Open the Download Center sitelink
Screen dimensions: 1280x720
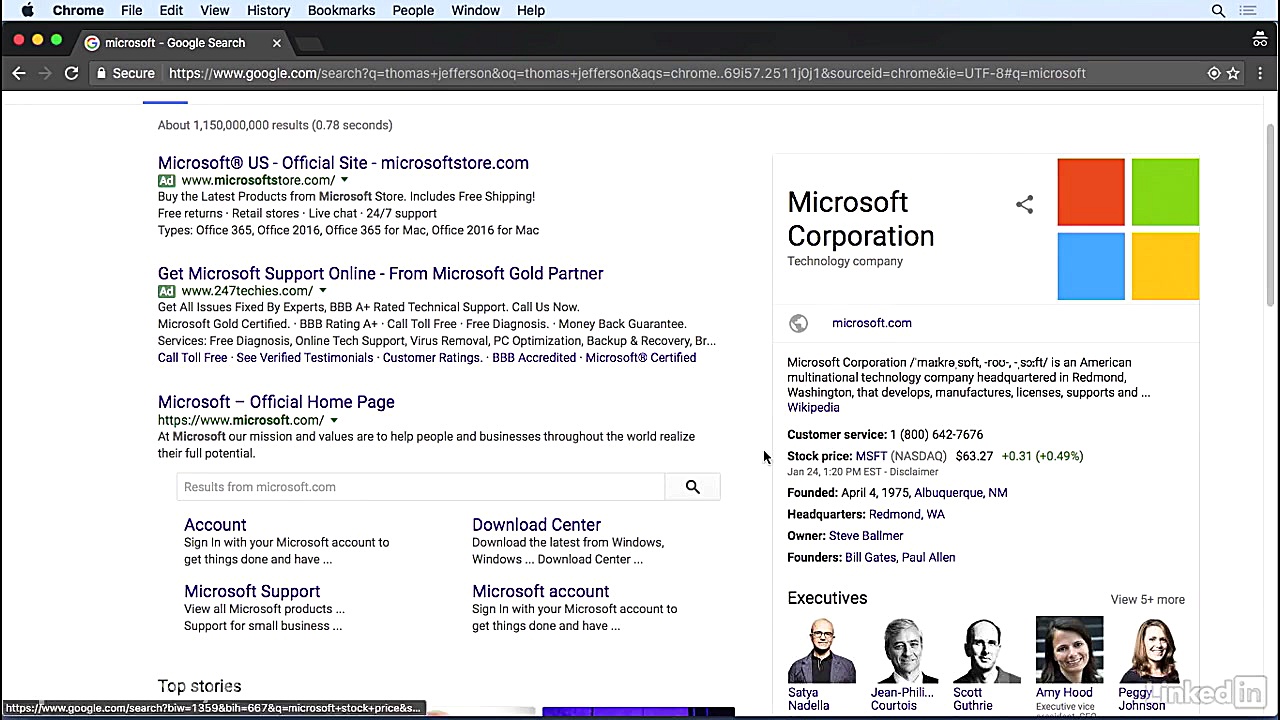click(x=536, y=525)
